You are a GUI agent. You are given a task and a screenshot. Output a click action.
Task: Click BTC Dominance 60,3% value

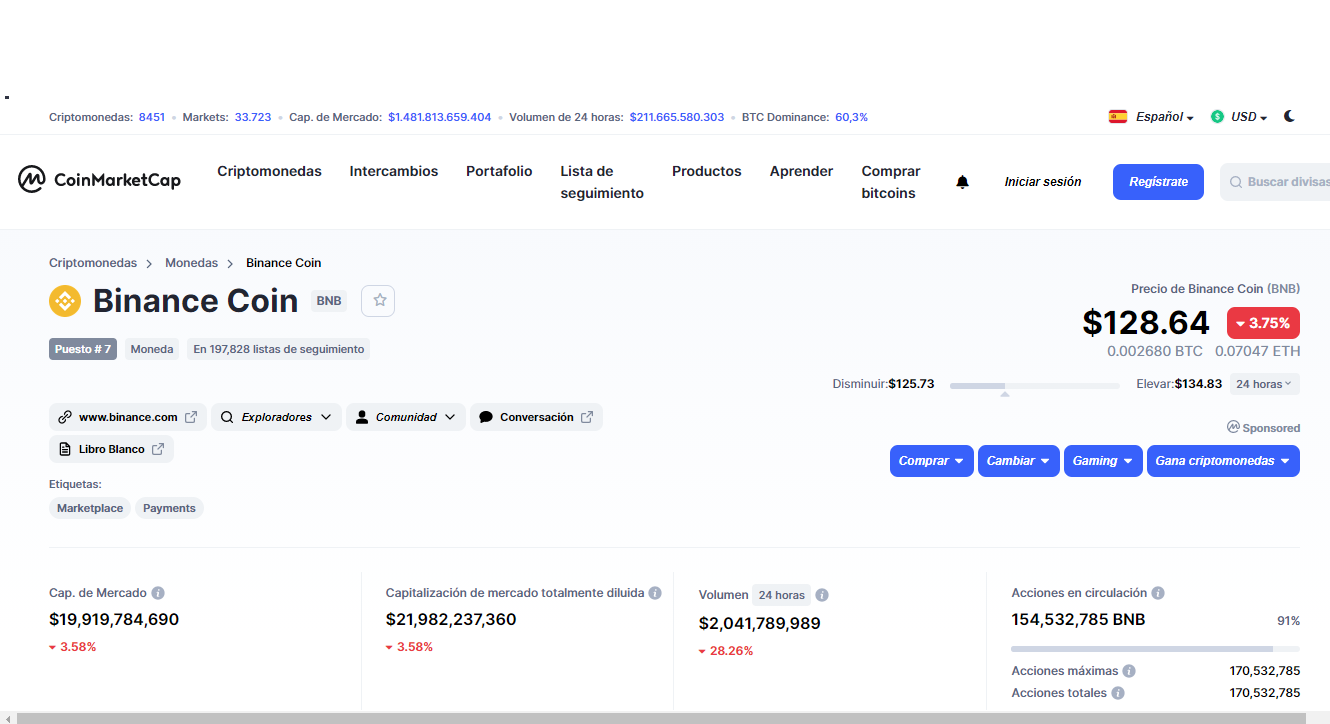pos(851,117)
